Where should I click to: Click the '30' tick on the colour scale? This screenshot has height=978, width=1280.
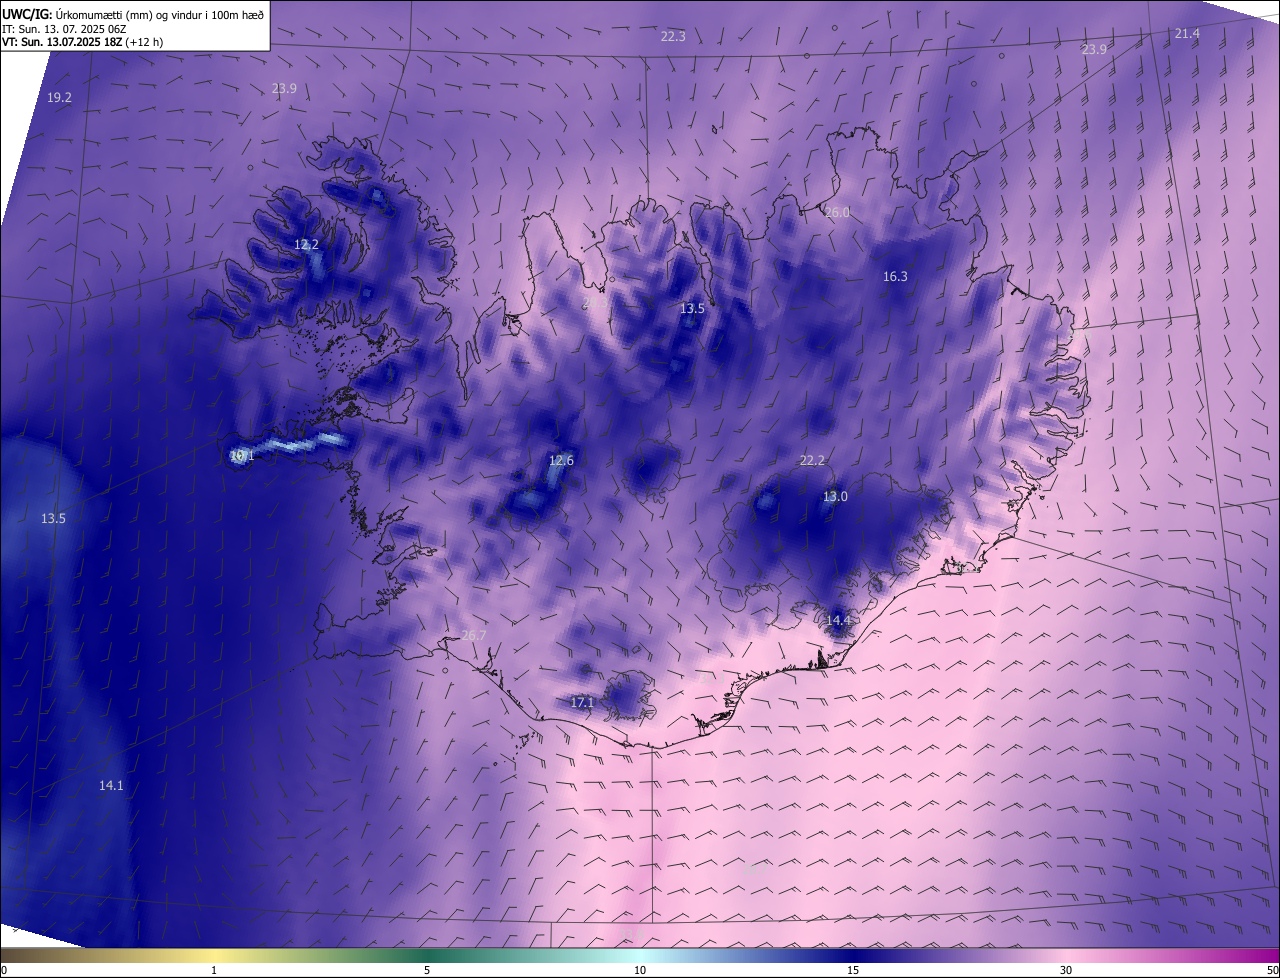click(1066, 970)
